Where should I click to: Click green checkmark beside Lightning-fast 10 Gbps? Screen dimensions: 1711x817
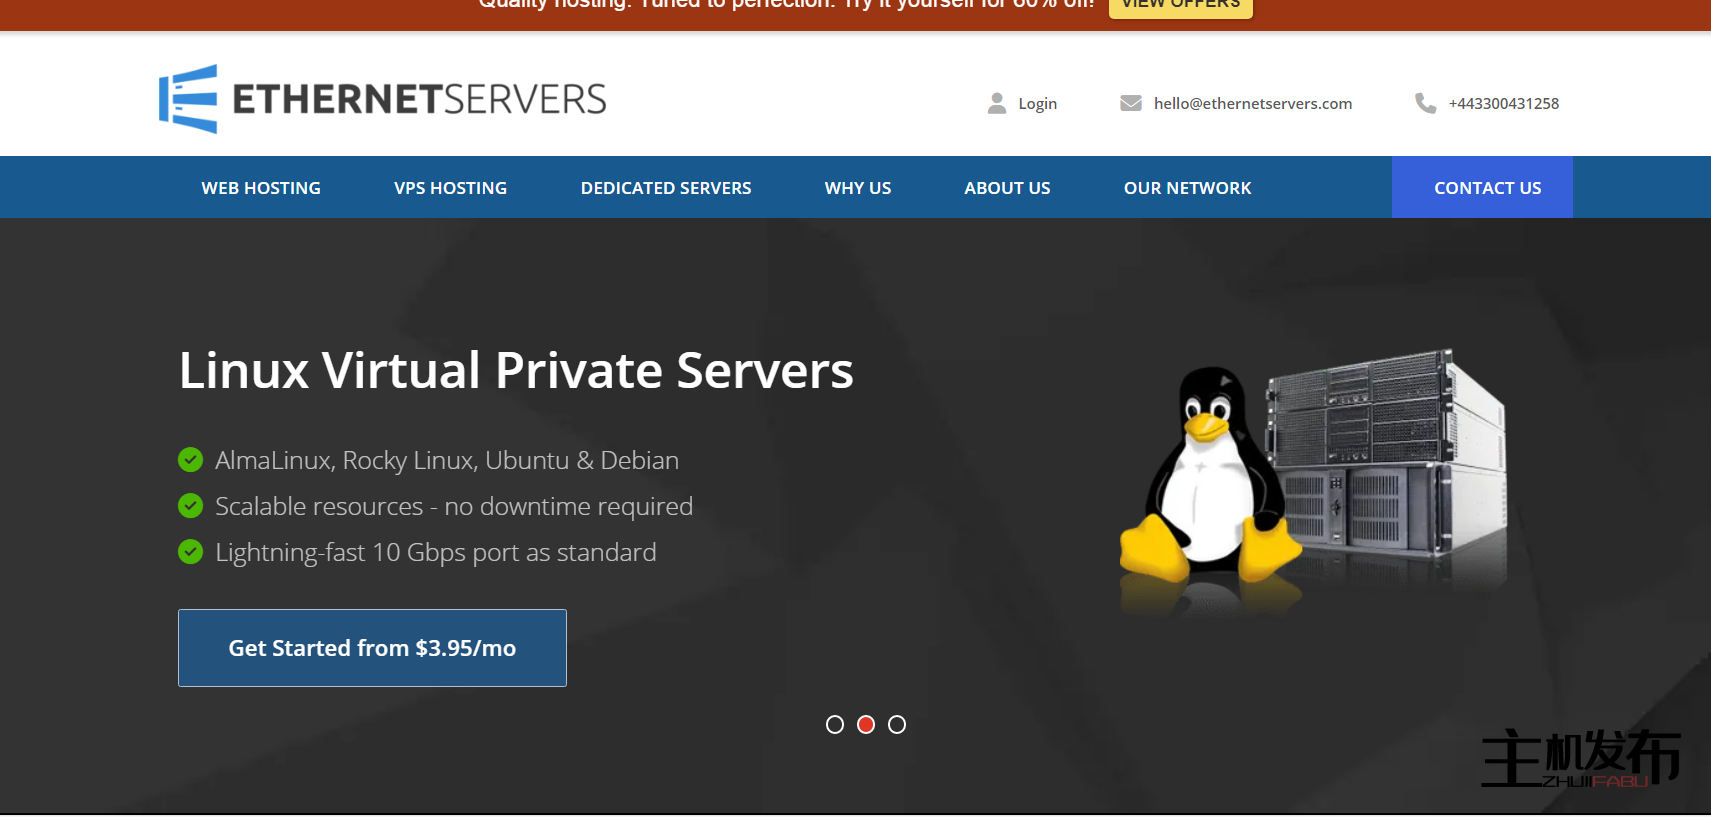pos(190,552)
